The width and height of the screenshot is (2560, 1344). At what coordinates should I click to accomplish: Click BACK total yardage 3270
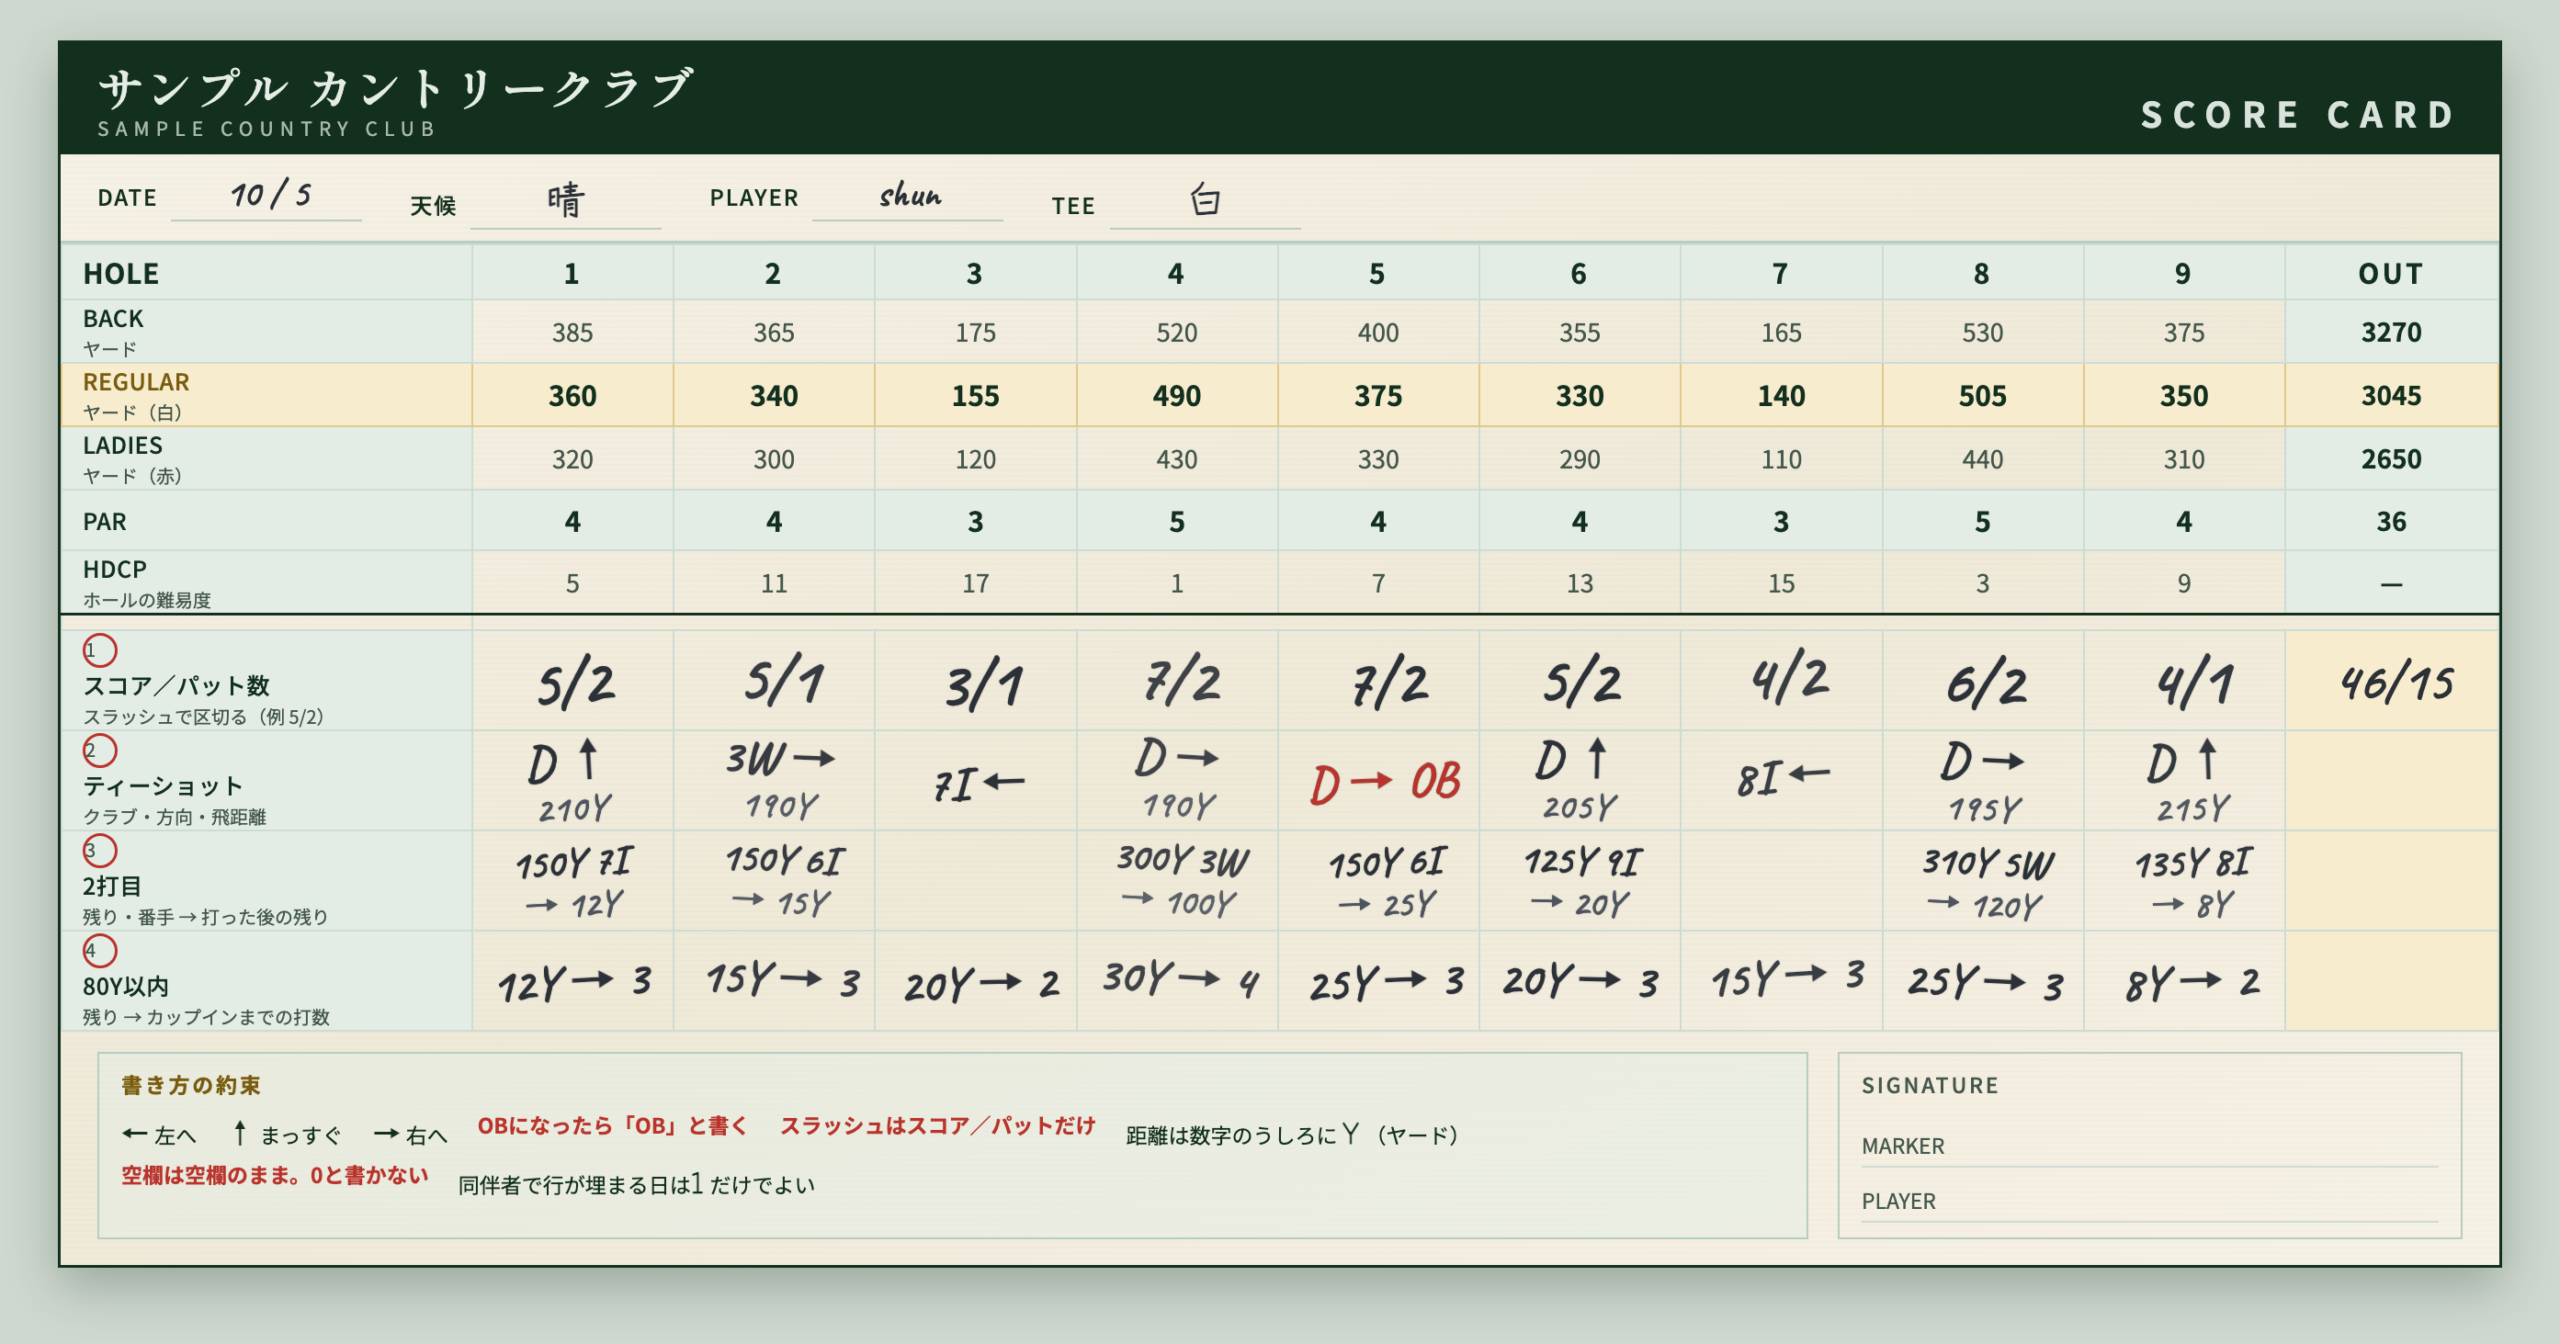[x=2391, y=332]
